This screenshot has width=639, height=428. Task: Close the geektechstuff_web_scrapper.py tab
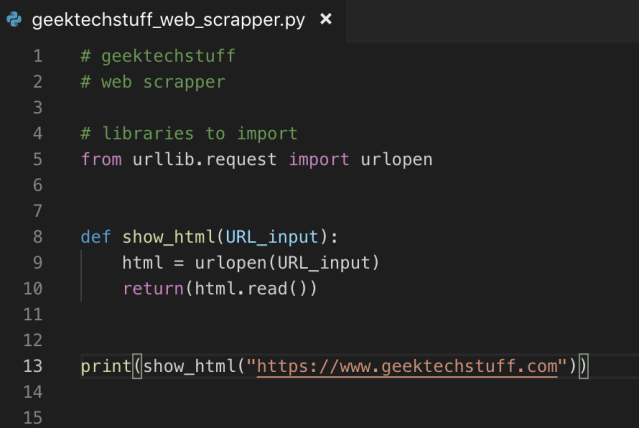pyautogui.click(x=326, y=19)
